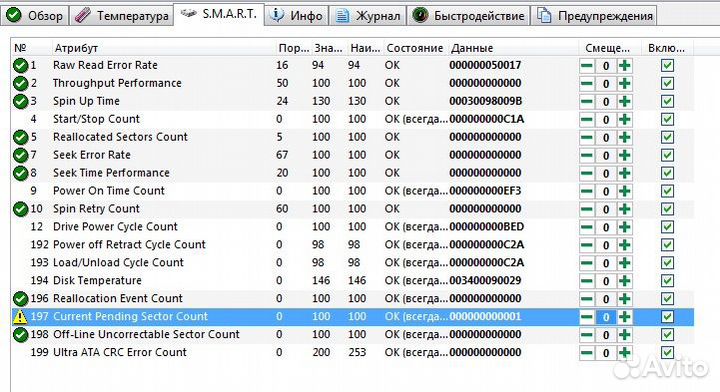Increase offset for Disk Temperature
Image resolution: width=720 pixels, height=392 pixels.
click(x=624, y=281)
